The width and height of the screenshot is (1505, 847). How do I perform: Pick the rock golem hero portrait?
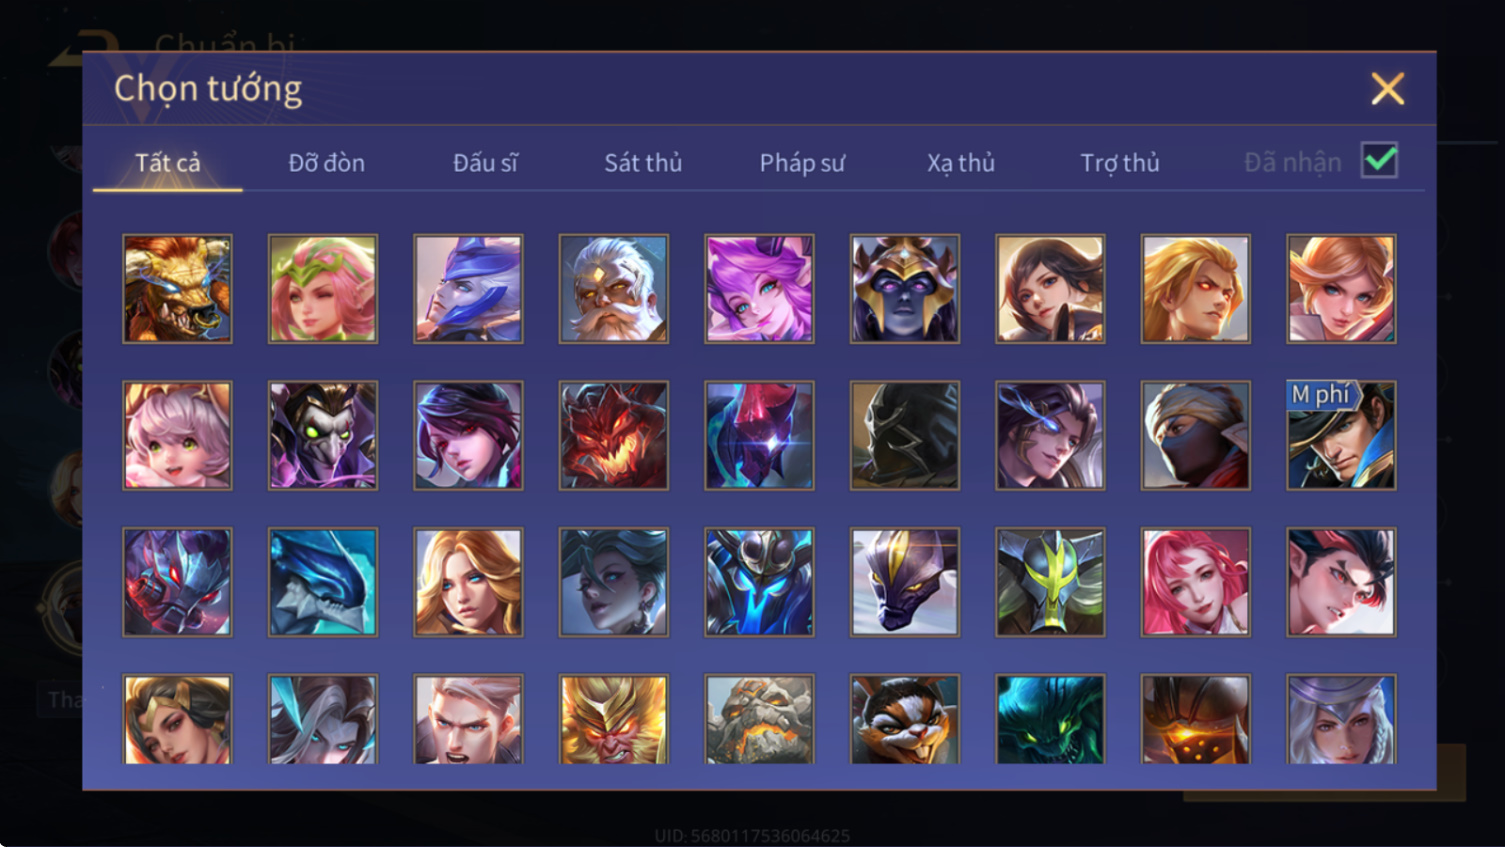[759, 719]
